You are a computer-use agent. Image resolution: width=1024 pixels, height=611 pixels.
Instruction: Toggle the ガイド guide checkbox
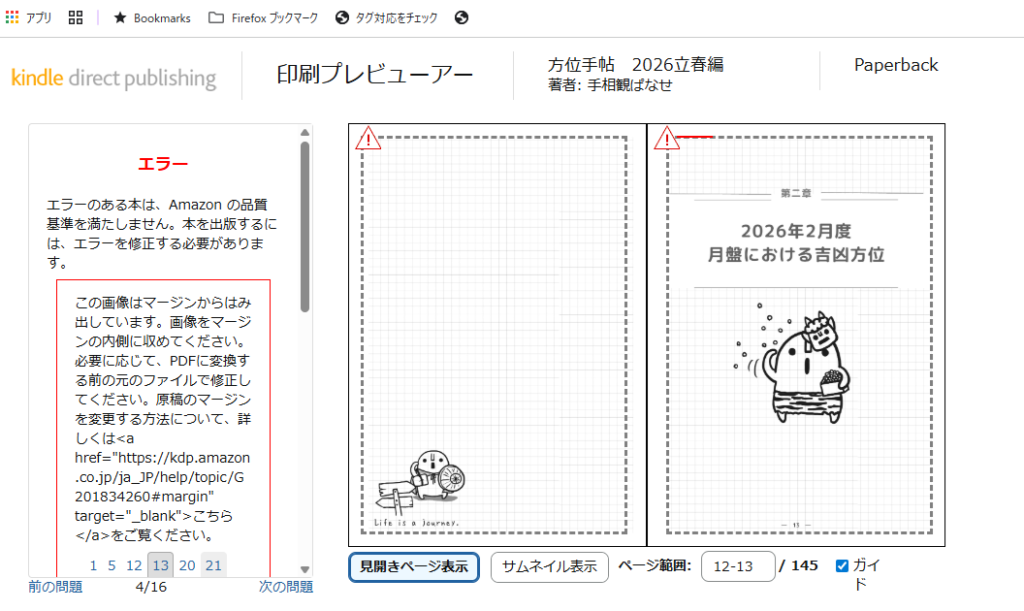842,566
